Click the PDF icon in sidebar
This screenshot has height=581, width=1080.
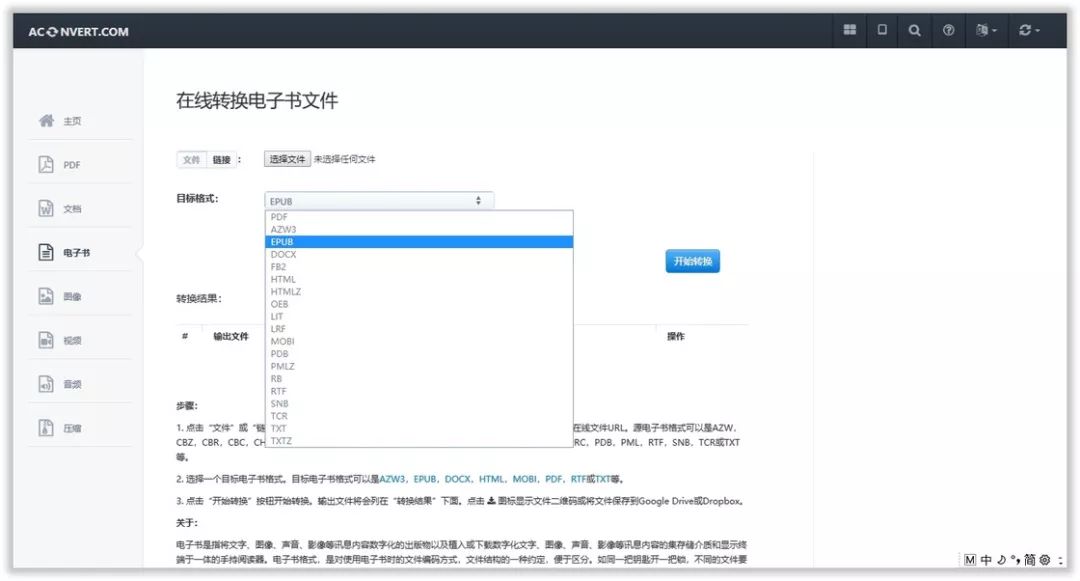point(45,165)
